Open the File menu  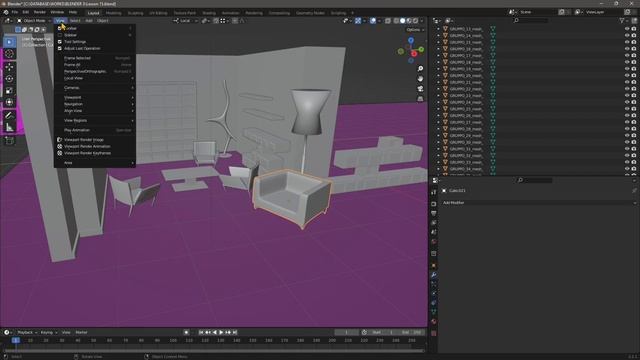(15, 12)
